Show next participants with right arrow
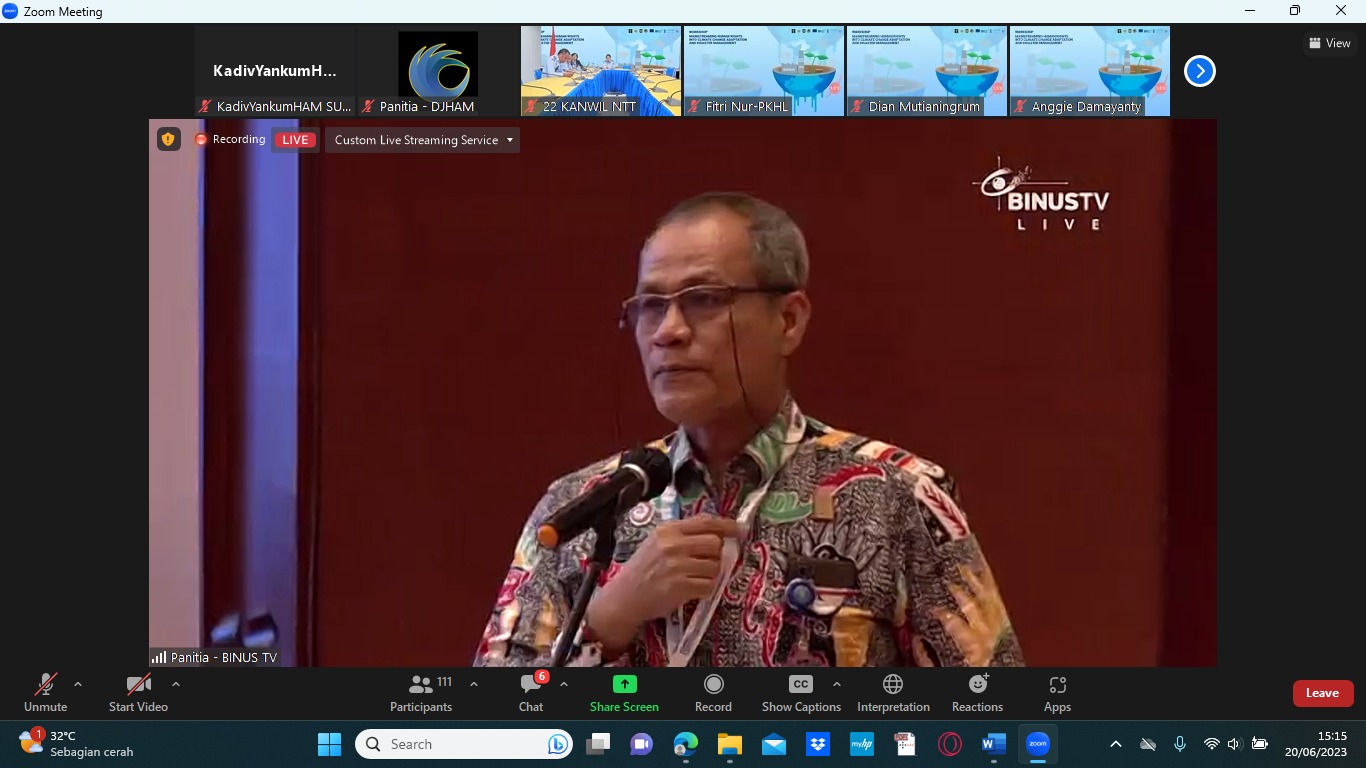This screenshot has width=1366, height=768. pyautogui.click(x=1199, y=71)
